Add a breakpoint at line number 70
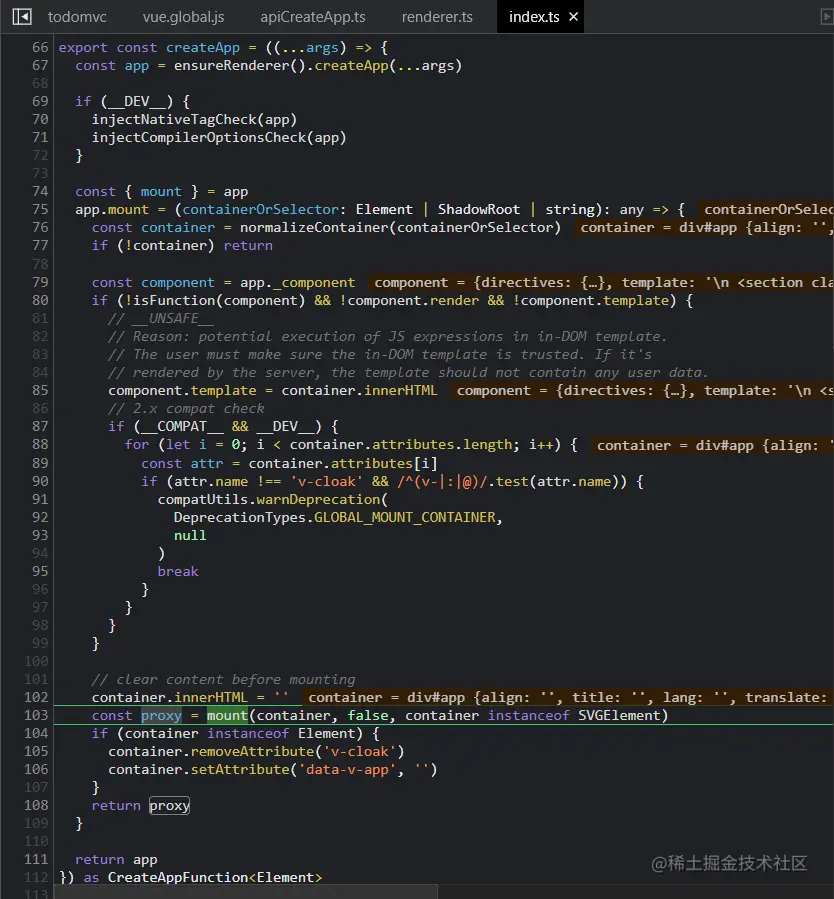Viewport: 834px width, 899px height. click(x=40, y=119)
